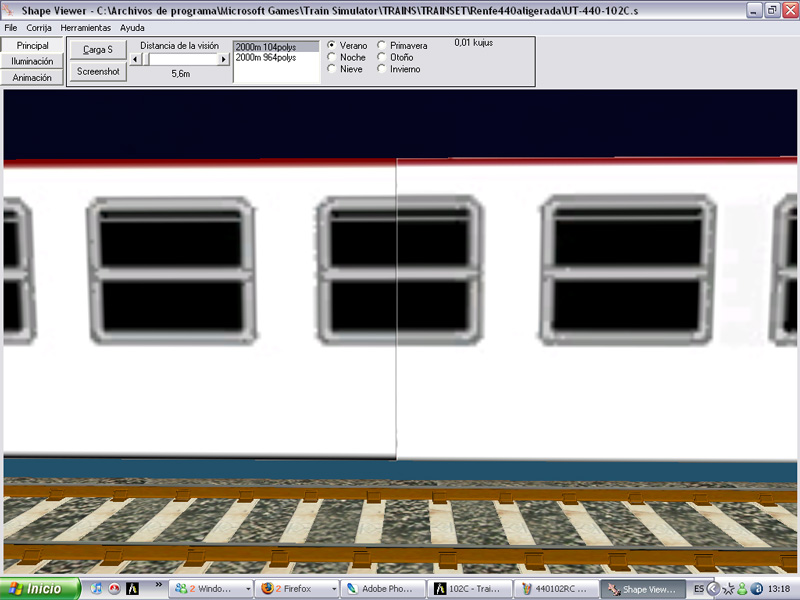Open the Herramientas menu

pyautogui.click(x=85, y=28)
